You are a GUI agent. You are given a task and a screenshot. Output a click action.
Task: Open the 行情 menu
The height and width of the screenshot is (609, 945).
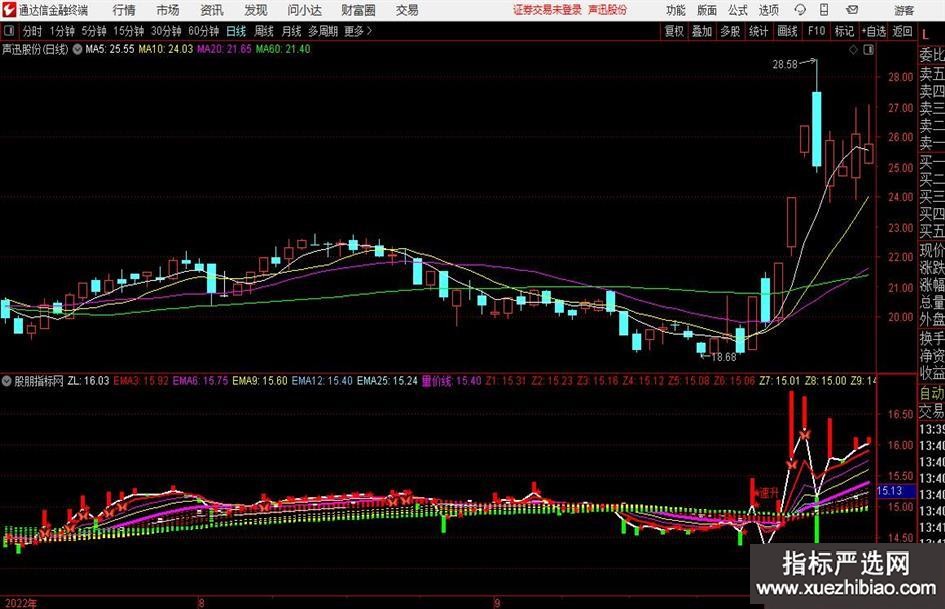coord(124,10)
